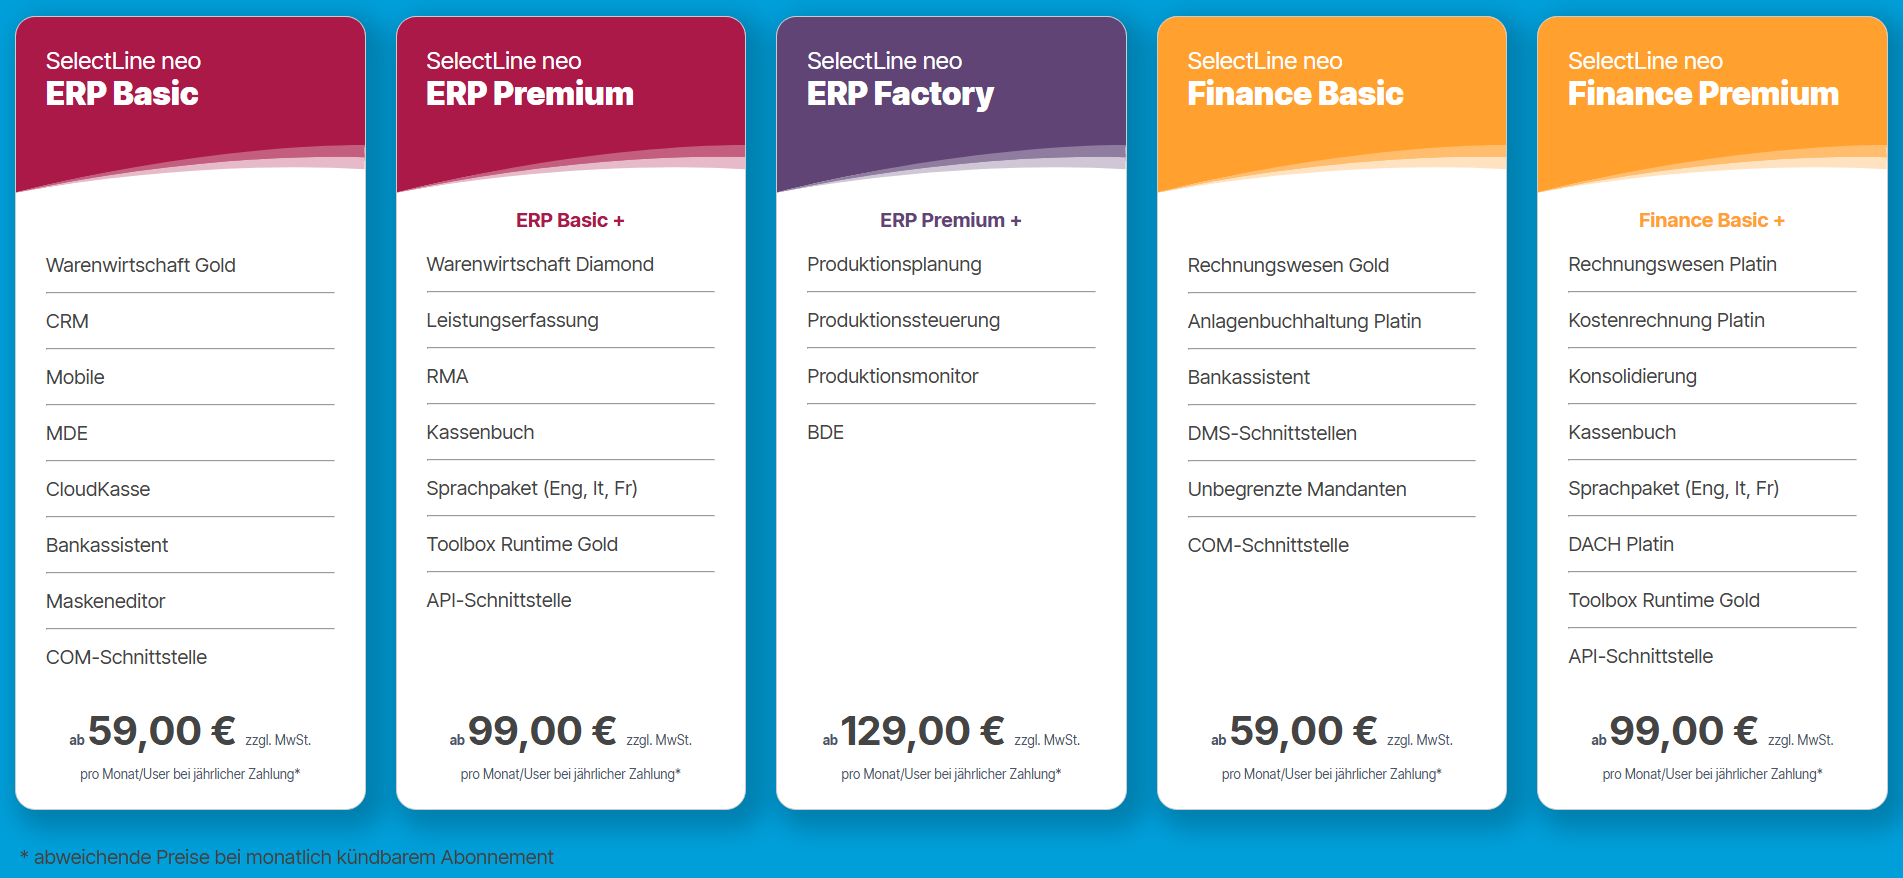Screen dimensions: 1903x878
Task: Click the ERP Basic + label
Action: 570,220
